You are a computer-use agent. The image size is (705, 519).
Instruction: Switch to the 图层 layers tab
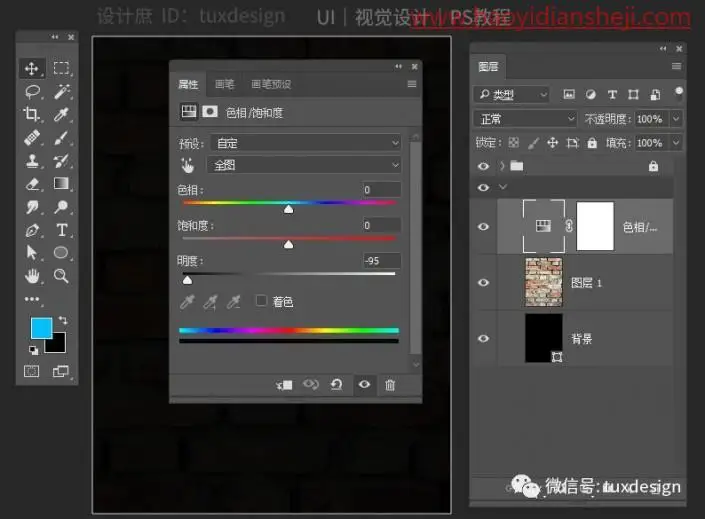point(488,67)
